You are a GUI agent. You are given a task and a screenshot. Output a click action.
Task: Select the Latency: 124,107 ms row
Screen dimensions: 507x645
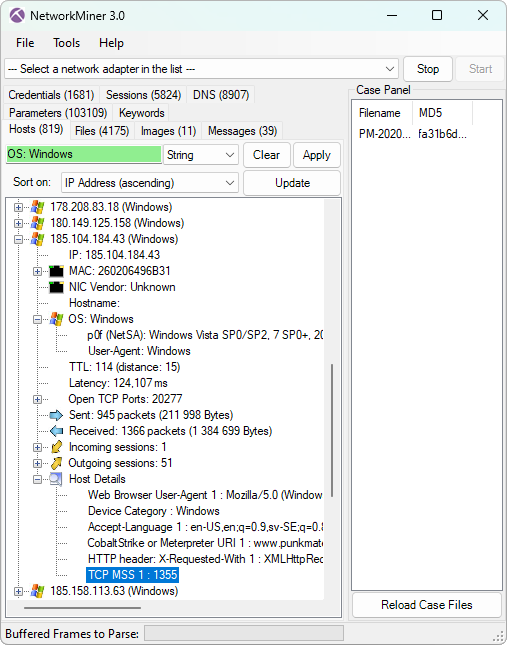click(x=118, y=383)
